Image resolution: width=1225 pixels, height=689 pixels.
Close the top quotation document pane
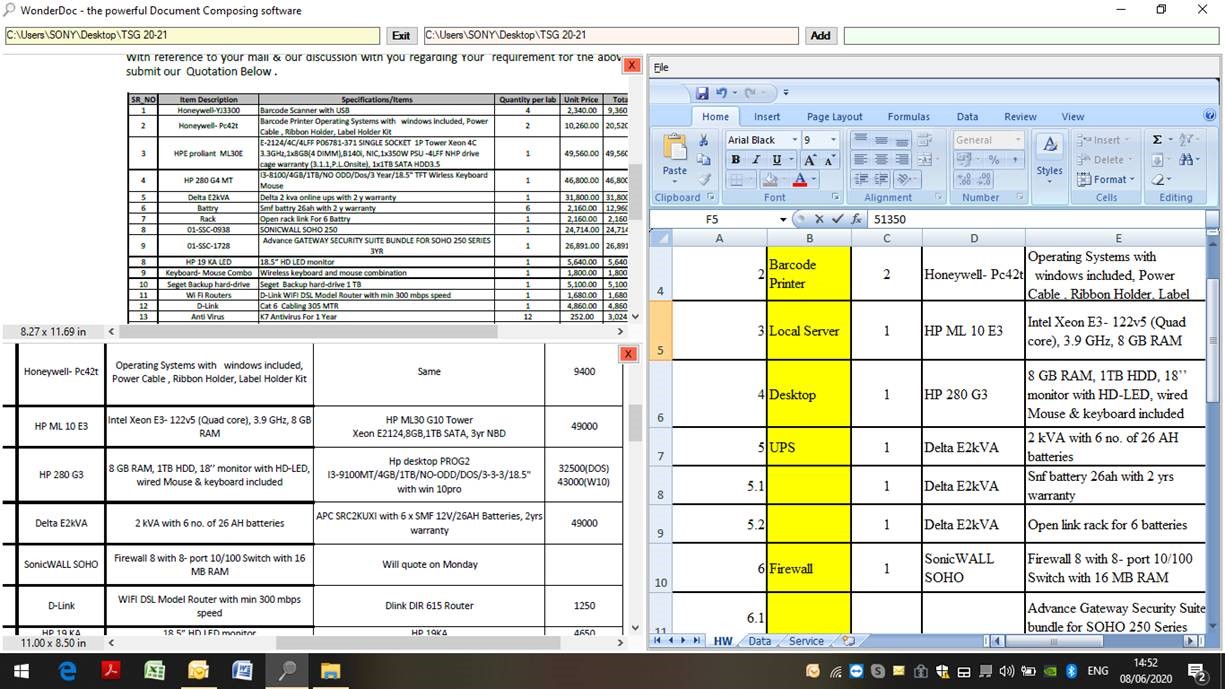tap(631, 65)
